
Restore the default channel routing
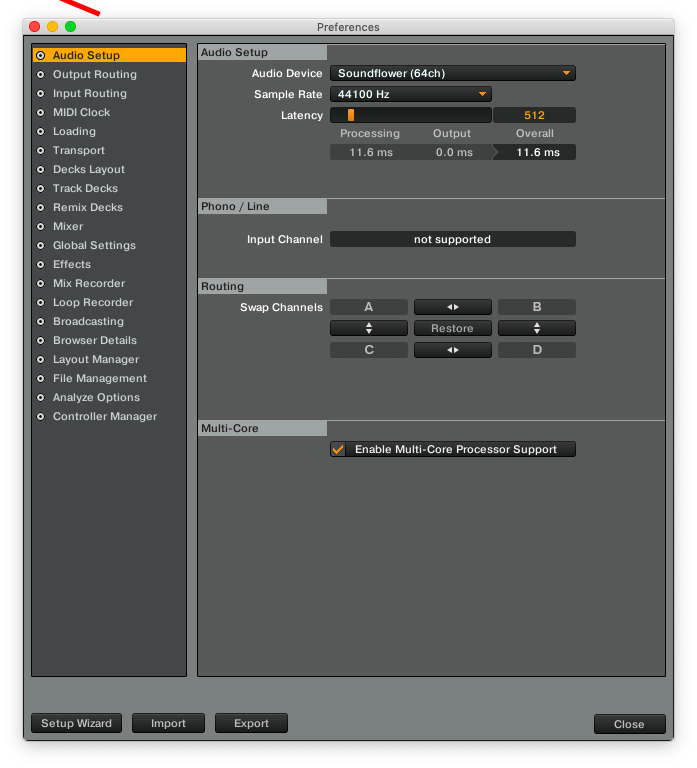pos(453,328)
